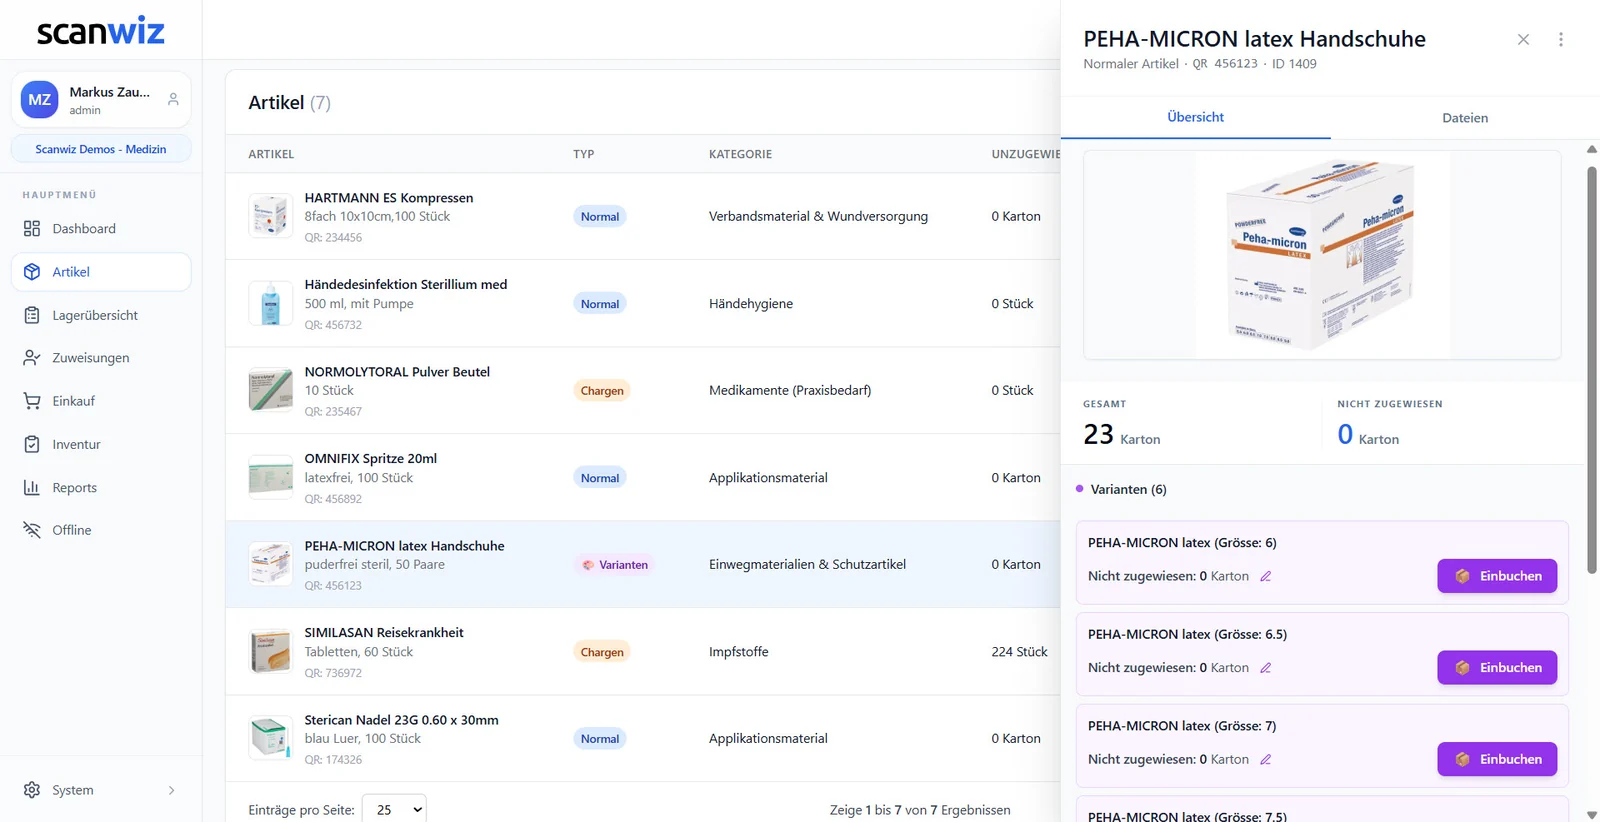This screenshot has width=1600, height=822.
Task: Click OMNIFIX Spritze 20ml thumbnail
Action: click(270, 477)
